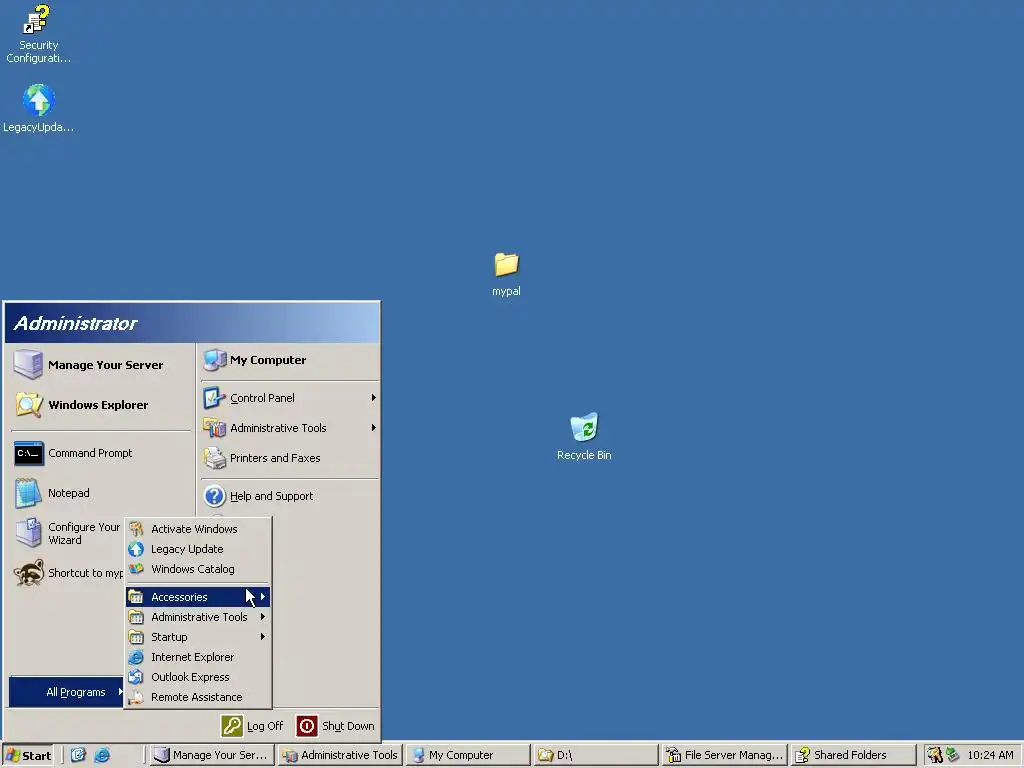Click the All Programs arrow
This screenshot has width=1024, height=768.
coord(120,692)
